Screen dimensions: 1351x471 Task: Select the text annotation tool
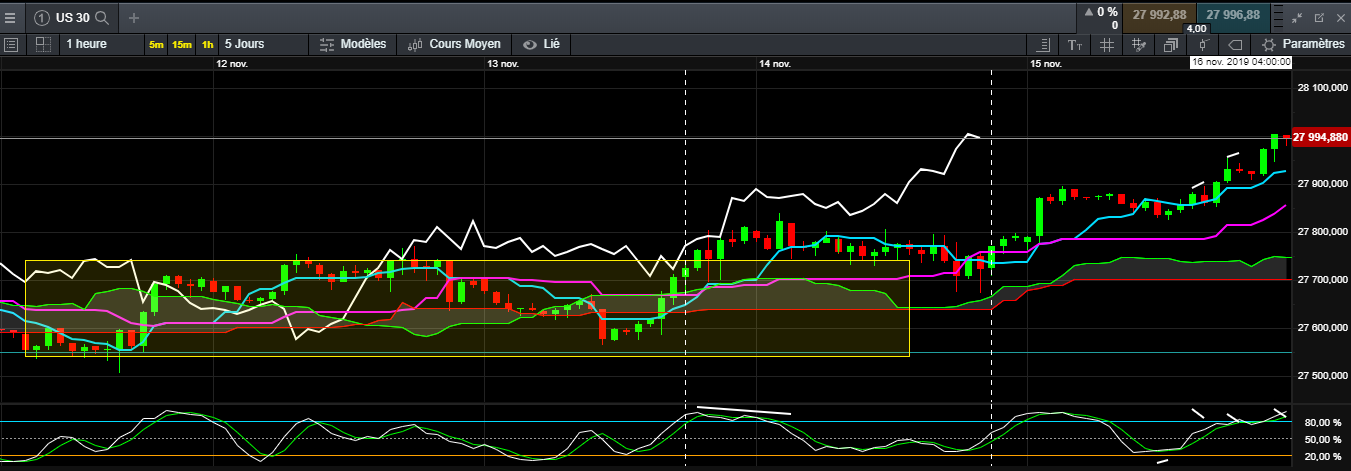click(1075, 45)
